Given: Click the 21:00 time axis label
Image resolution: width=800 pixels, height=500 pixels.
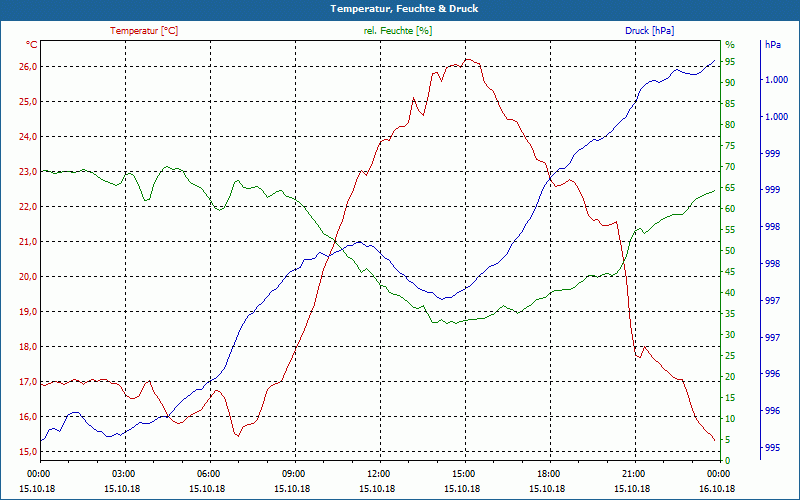Looking at the screenshot, I should [633, 474].
